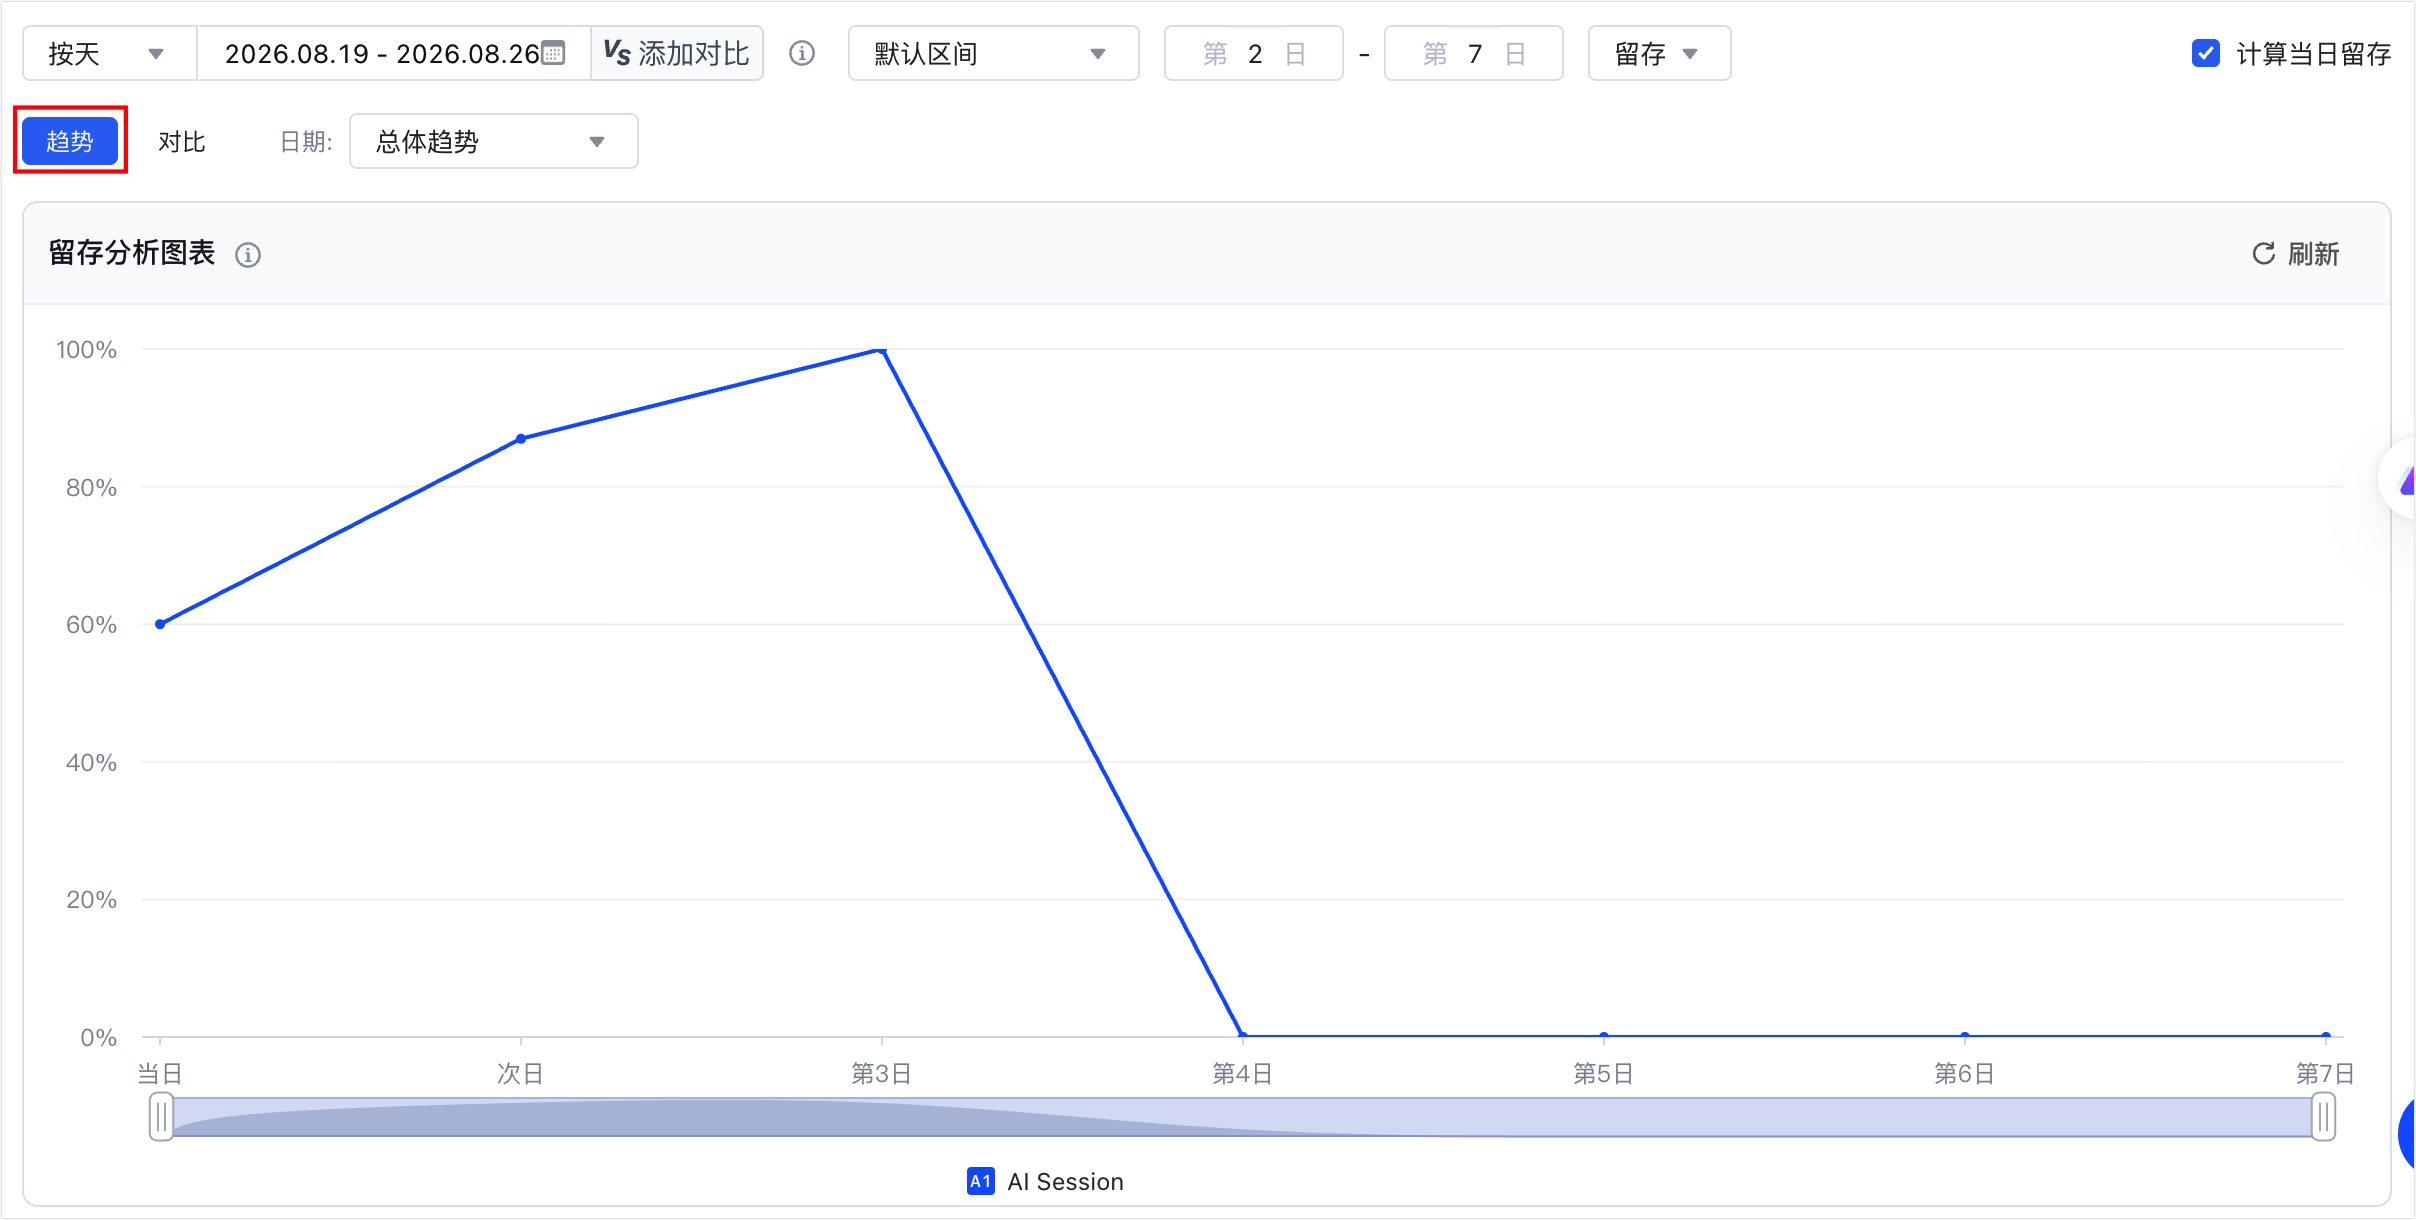
Task: Open the 按天 granularity dropdown
Action: click(109, 54)
